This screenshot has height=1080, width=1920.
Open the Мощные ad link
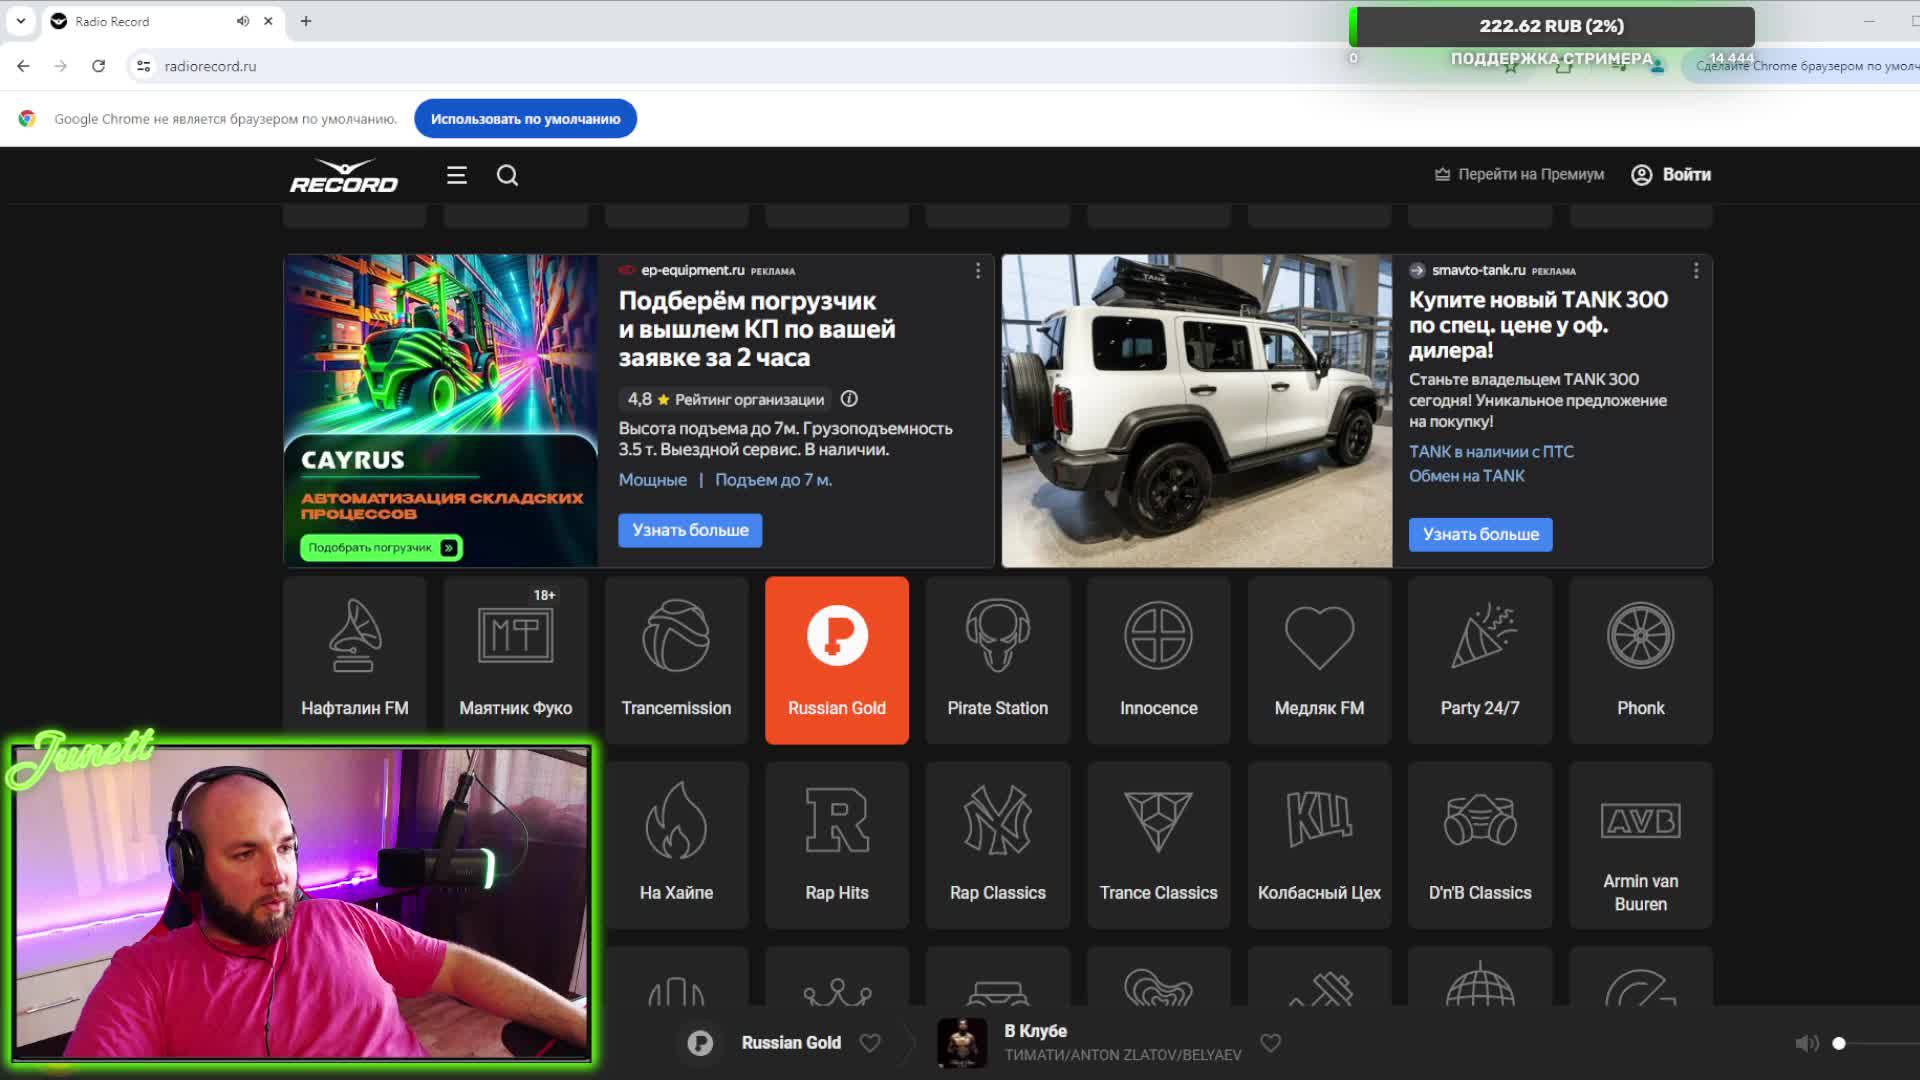[652, 480]
